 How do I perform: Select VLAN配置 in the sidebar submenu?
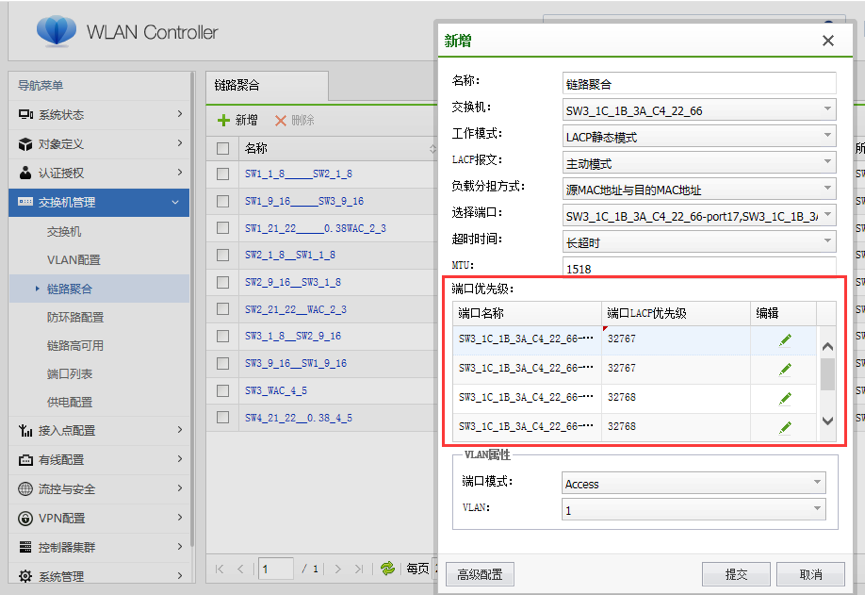coord(74,260)
